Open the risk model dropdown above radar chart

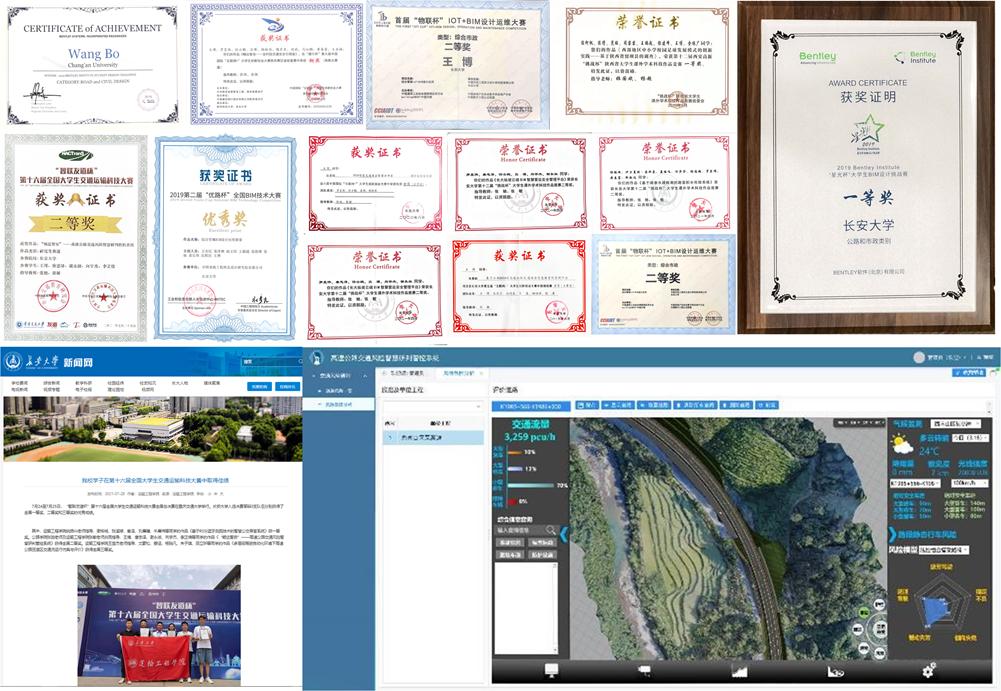(x=944, y=550)
